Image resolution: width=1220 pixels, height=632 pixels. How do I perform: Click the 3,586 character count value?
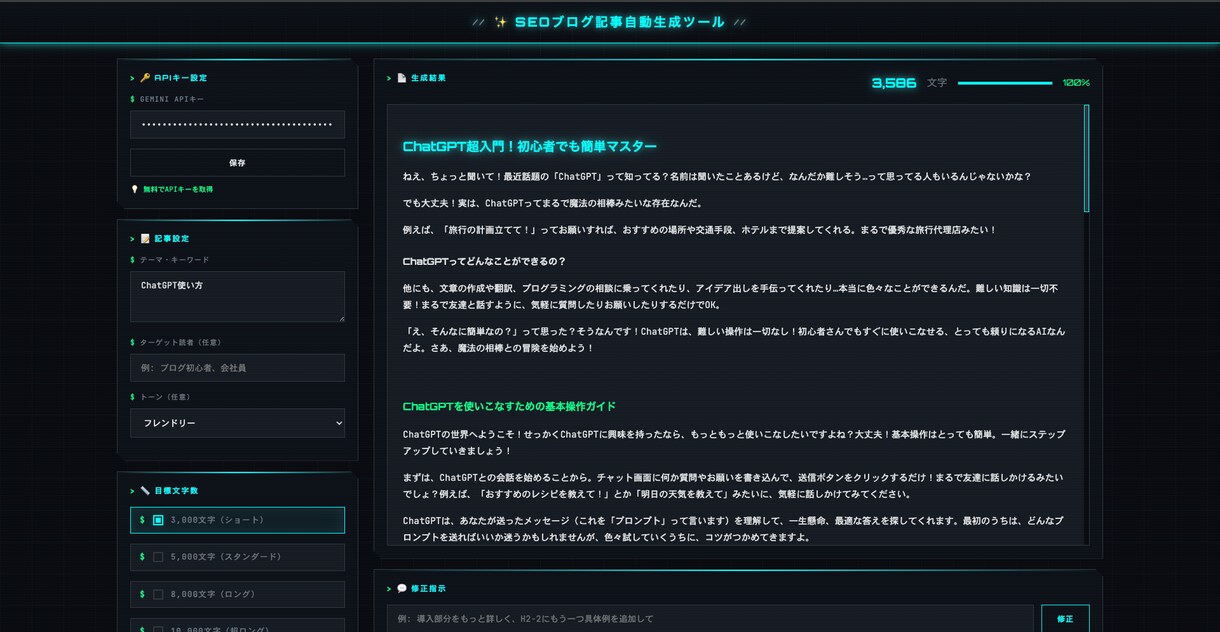click(894, 83)
